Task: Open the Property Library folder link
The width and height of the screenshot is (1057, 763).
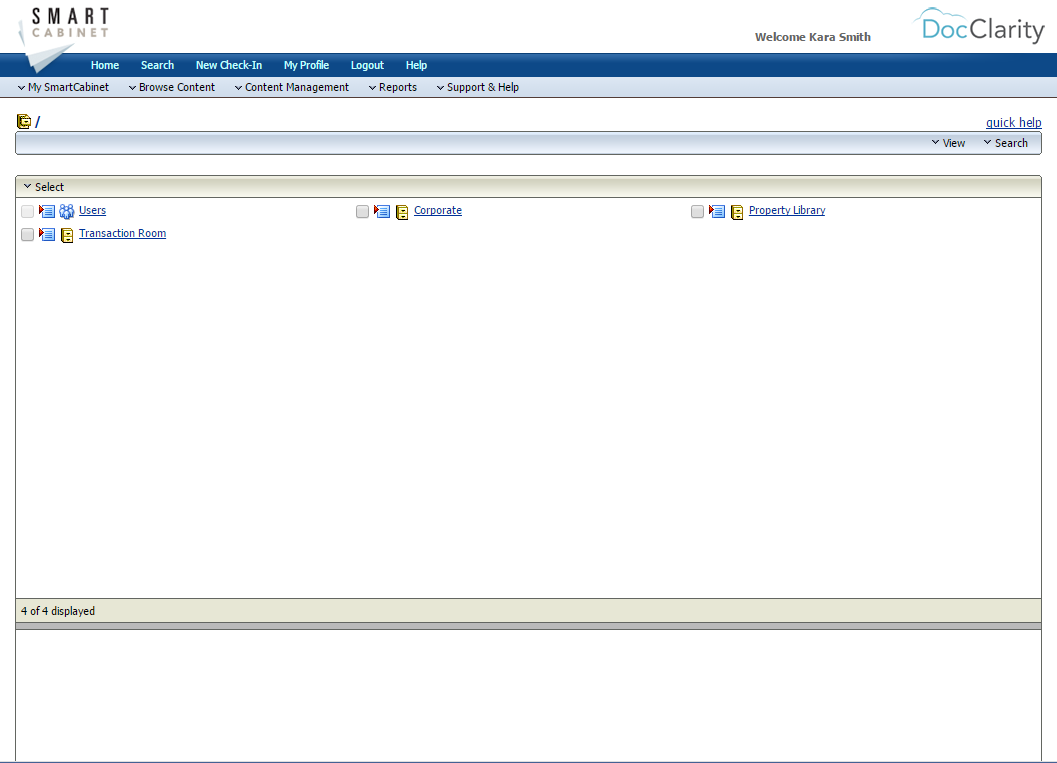Action: tap(786, 210)
